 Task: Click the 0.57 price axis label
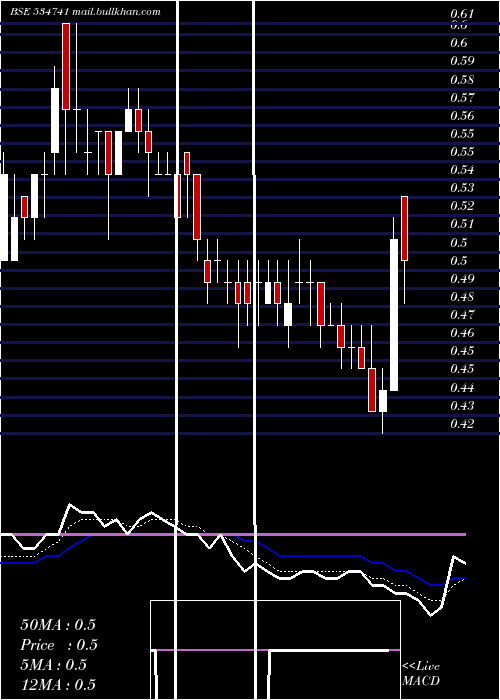(462, 97)
